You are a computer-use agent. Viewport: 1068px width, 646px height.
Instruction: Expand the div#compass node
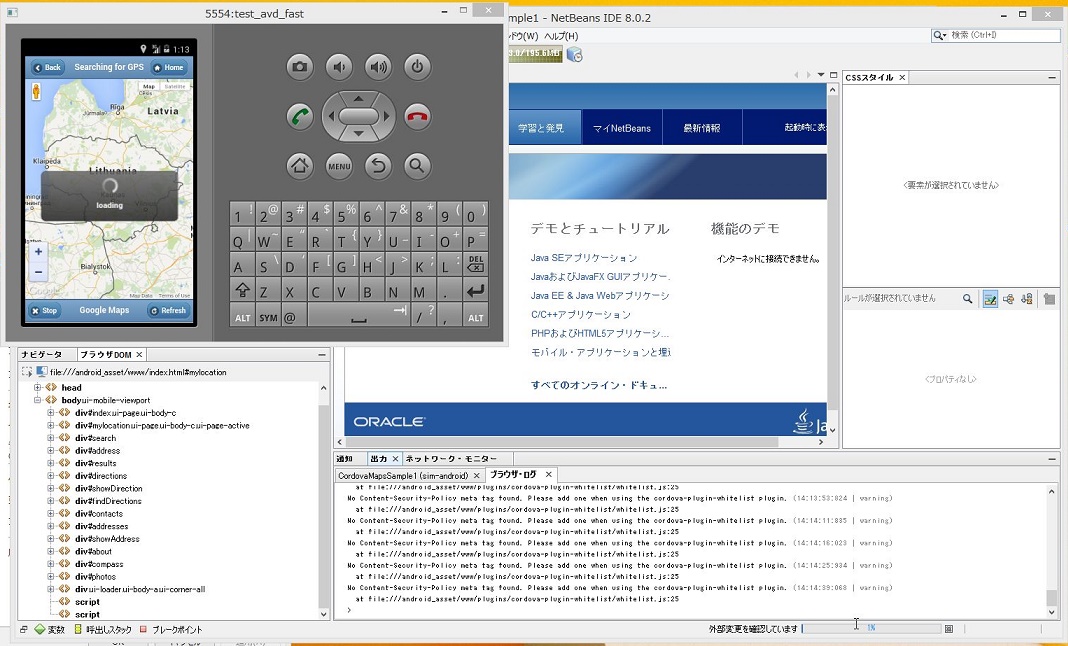(x=51, y=564)
